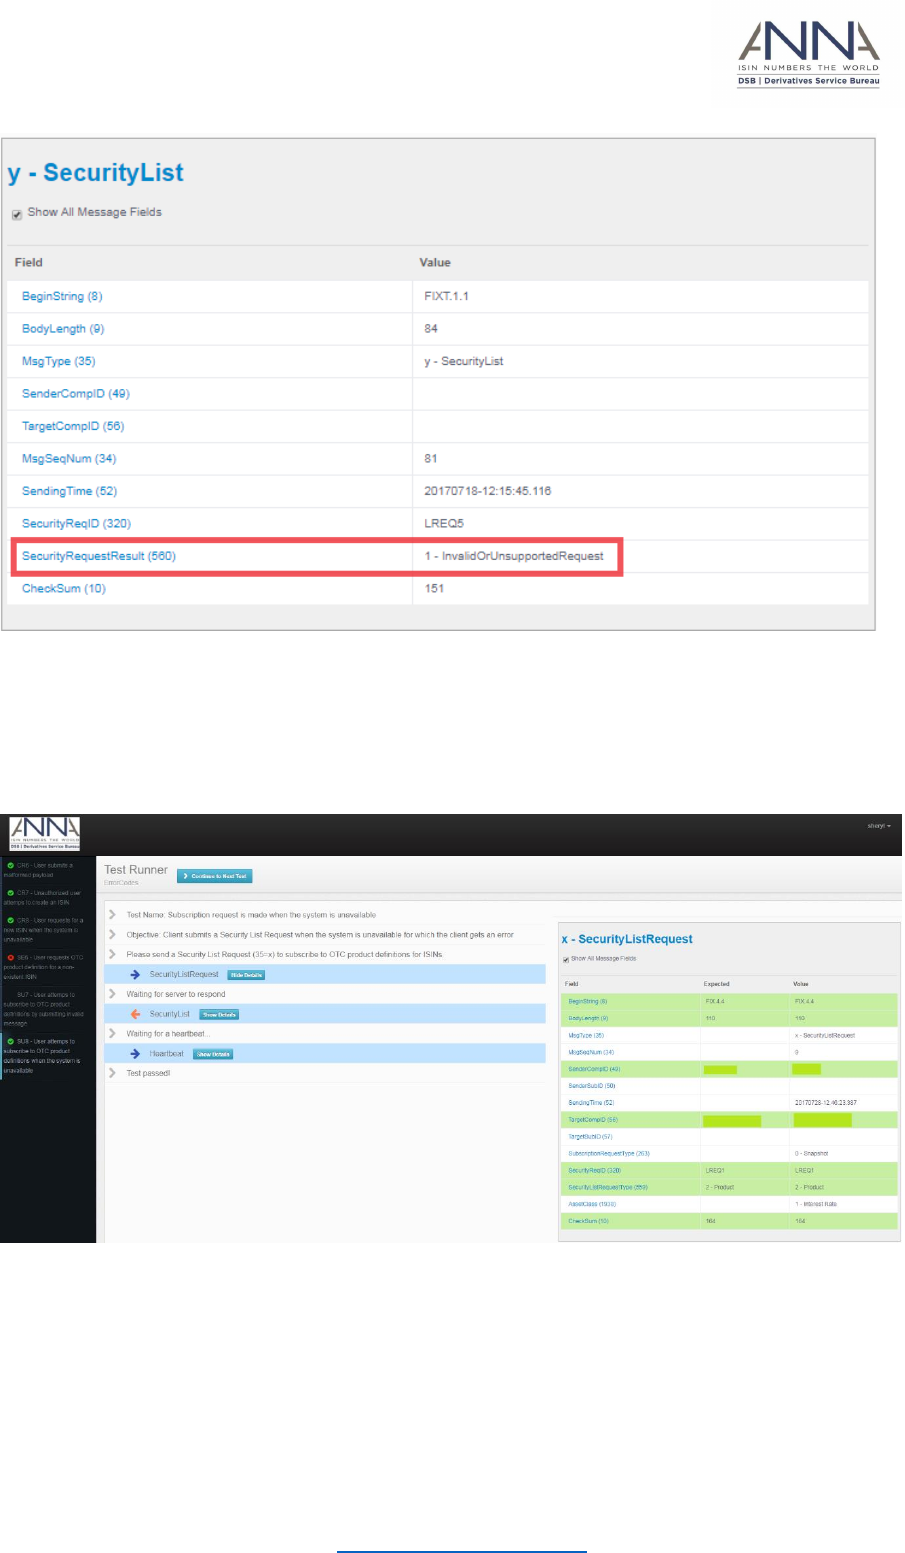Open CheckSum (10) link in SecurityList table
905x1553 pixels.
(x=64, y=588)
